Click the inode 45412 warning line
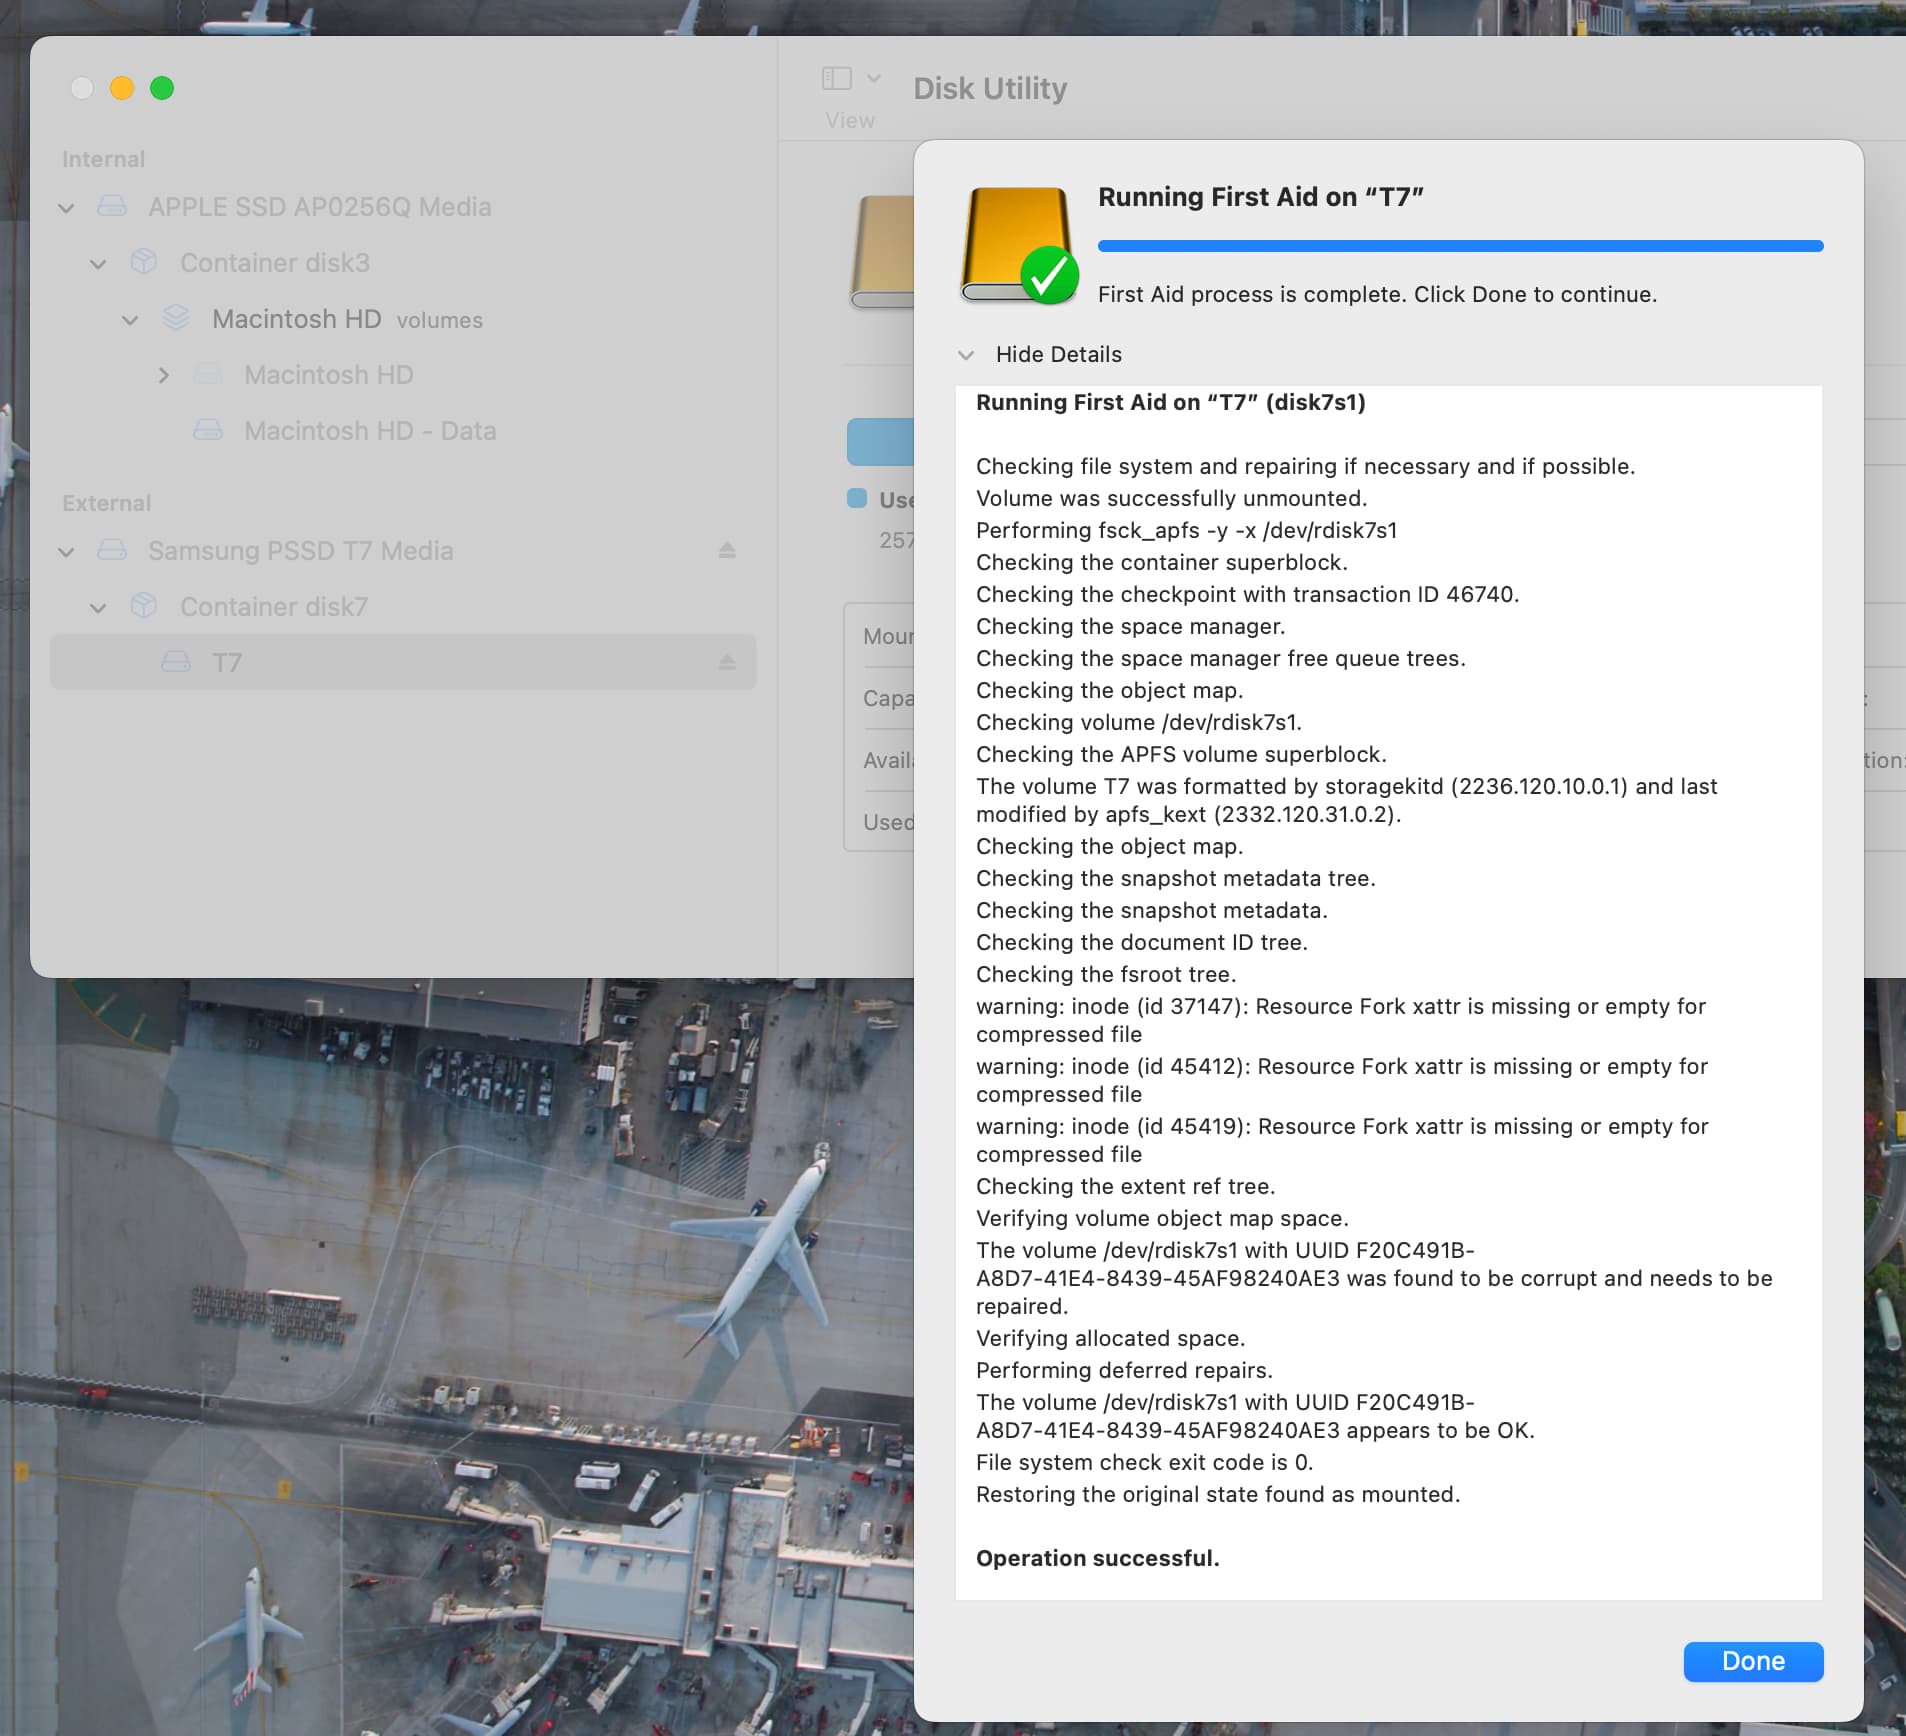The width and height of the screenshot is (1906, 1736). [x=1341, y=1080]
